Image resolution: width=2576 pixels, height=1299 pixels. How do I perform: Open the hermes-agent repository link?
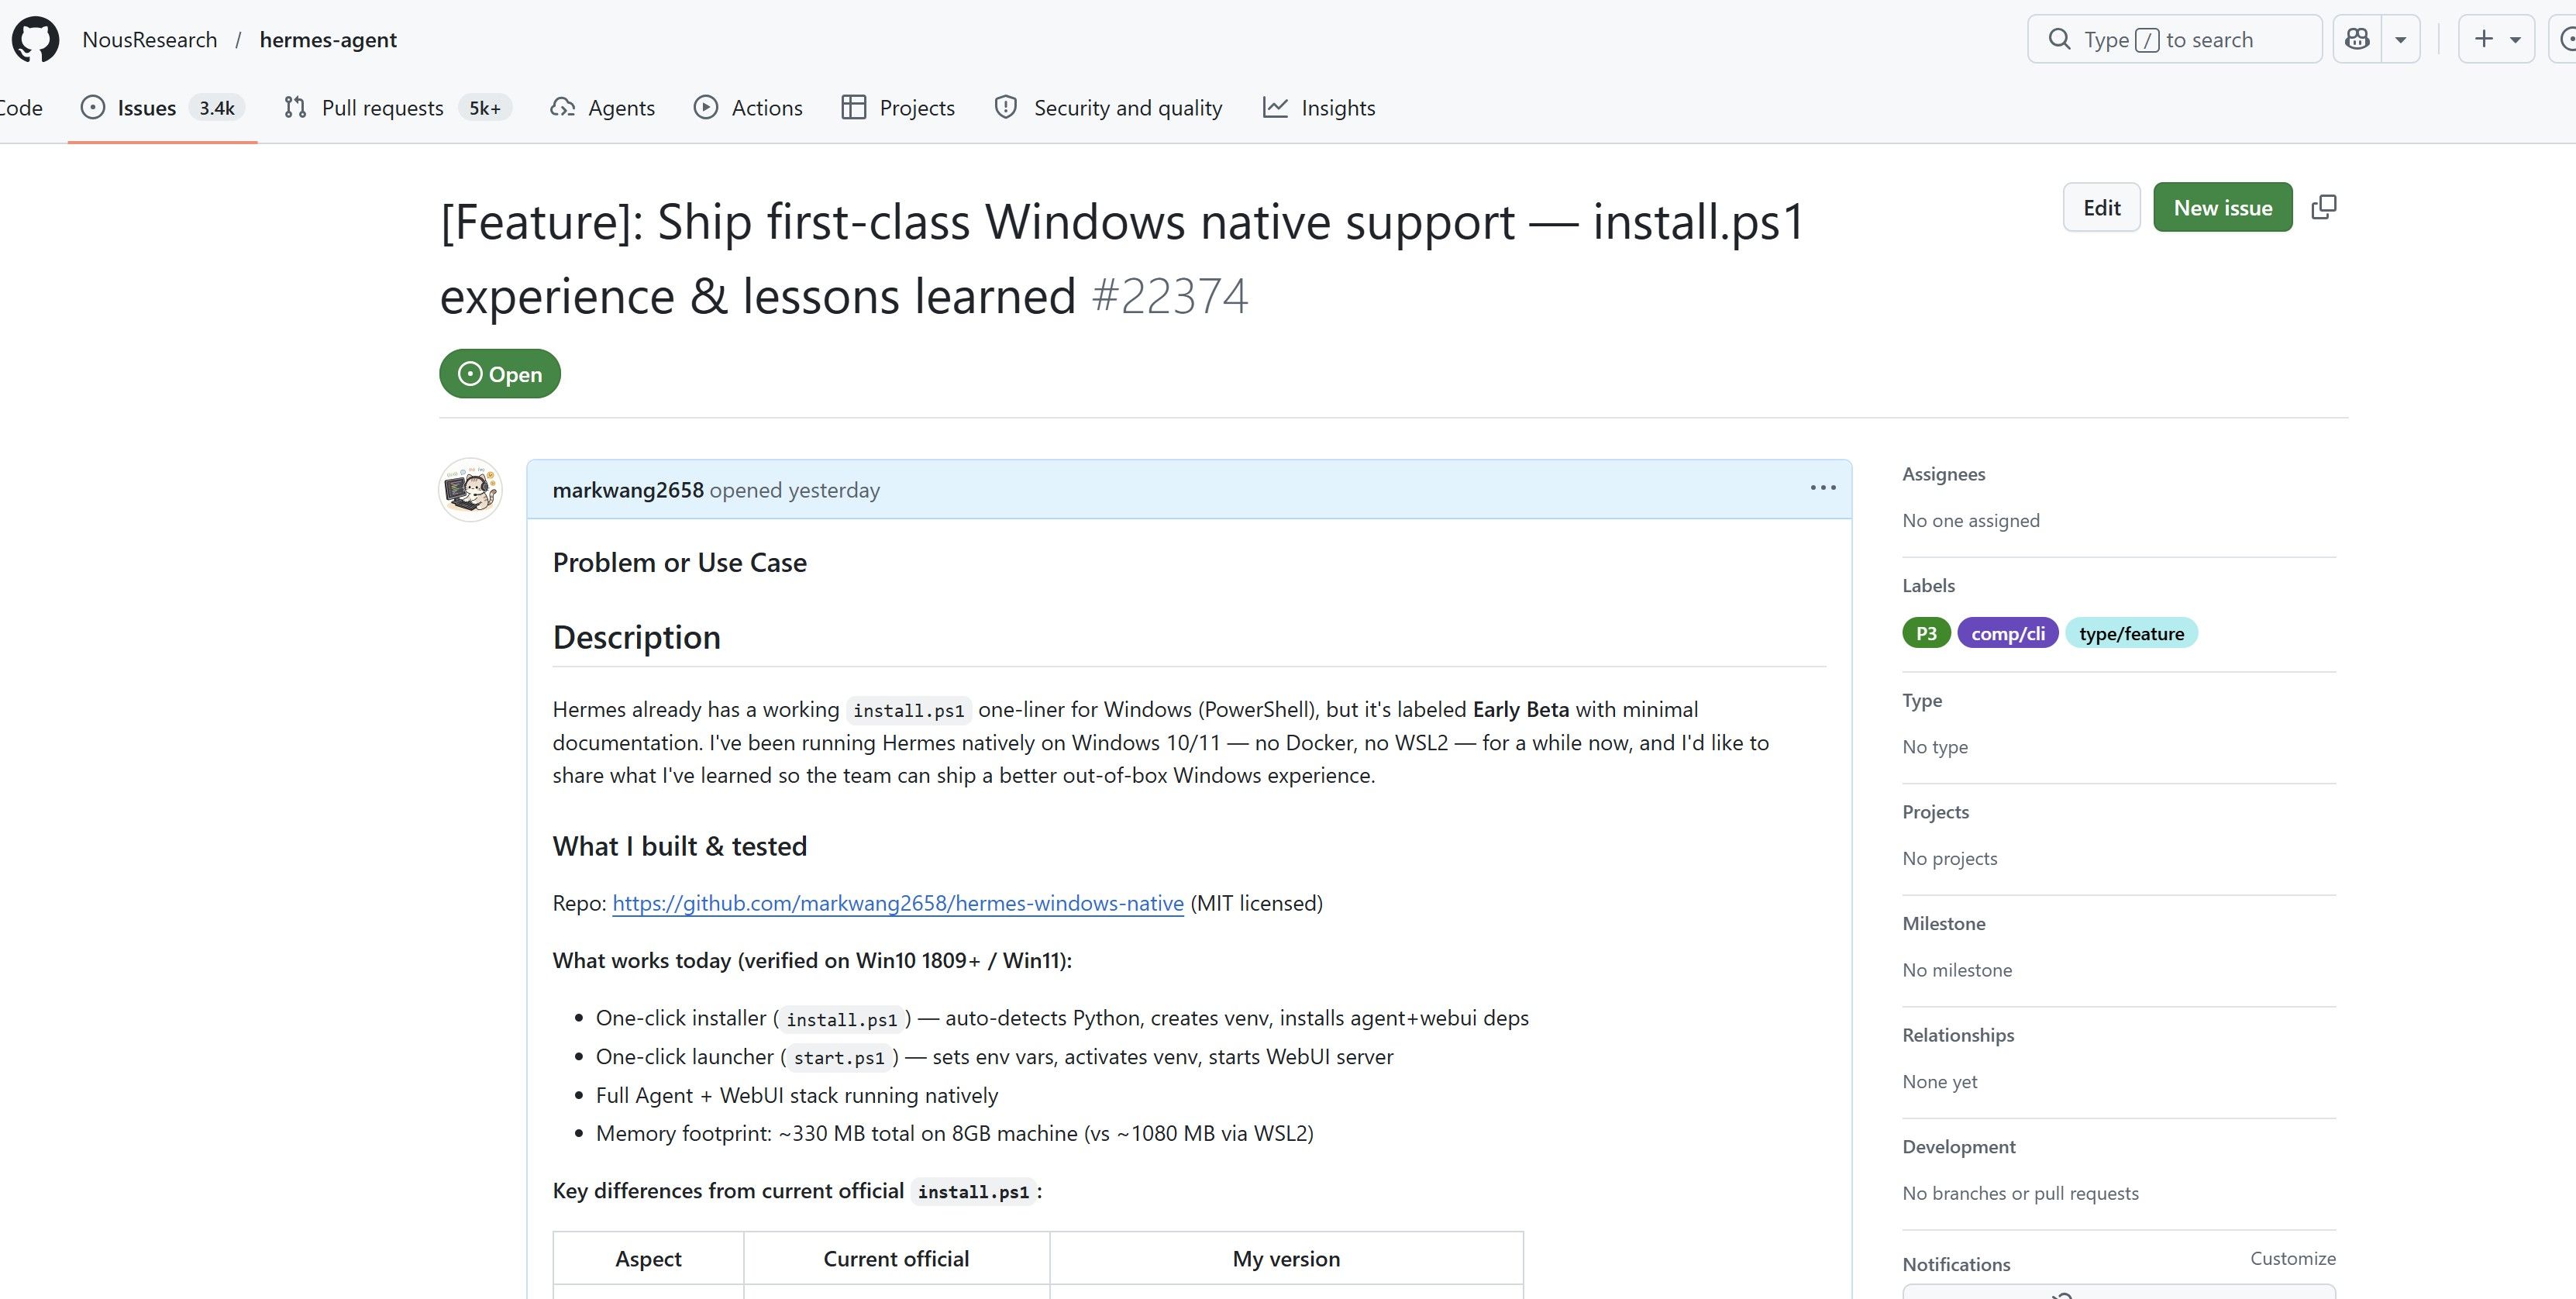coord(328,40)
